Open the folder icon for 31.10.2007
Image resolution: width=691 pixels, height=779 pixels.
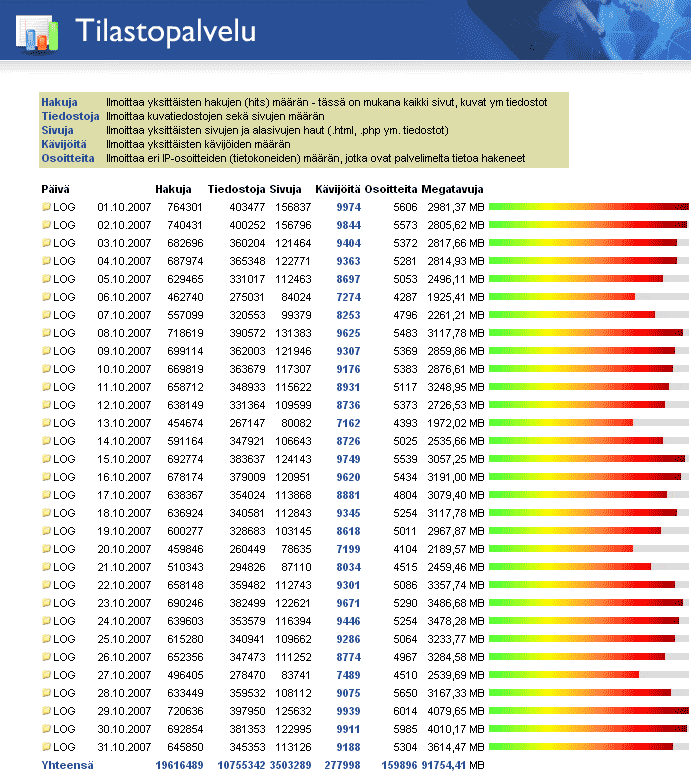(47, 747)
